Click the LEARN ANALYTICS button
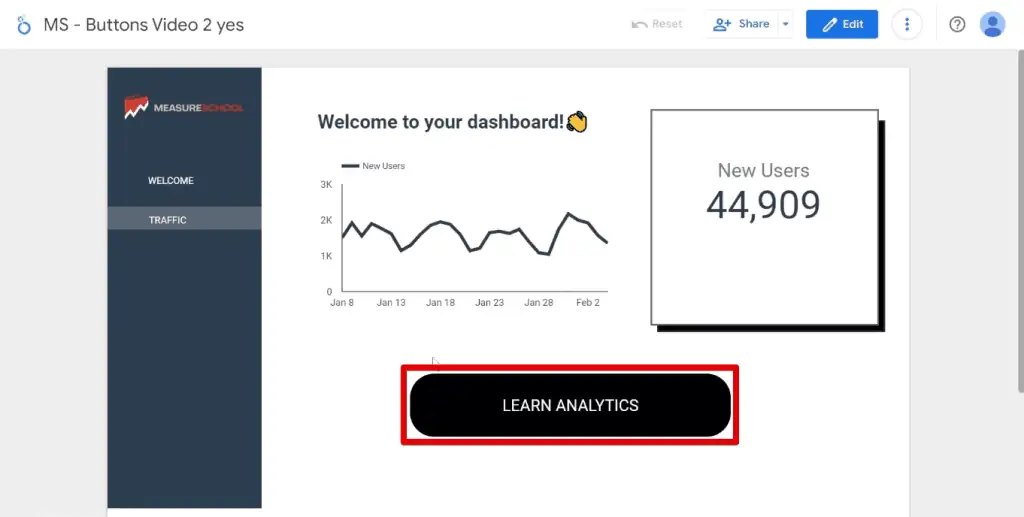 click(x=570, y=405)
